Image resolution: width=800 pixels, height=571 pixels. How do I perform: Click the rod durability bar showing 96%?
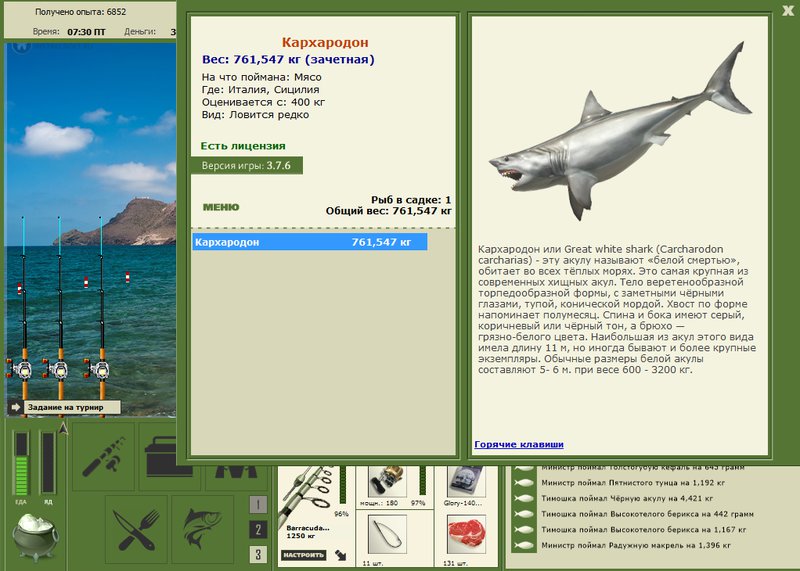pyautogui.click(x=343, y=485)
